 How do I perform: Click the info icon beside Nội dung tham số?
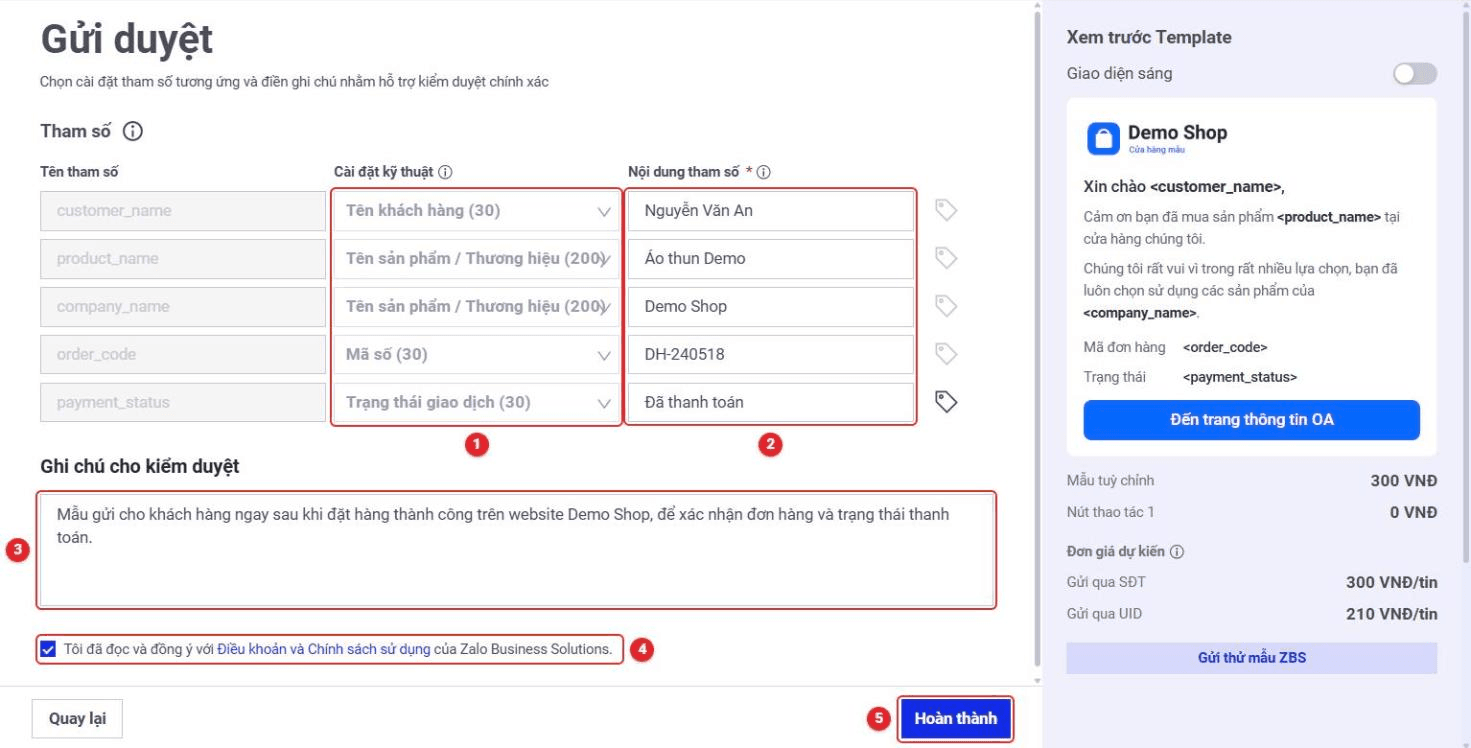(764, 172)
